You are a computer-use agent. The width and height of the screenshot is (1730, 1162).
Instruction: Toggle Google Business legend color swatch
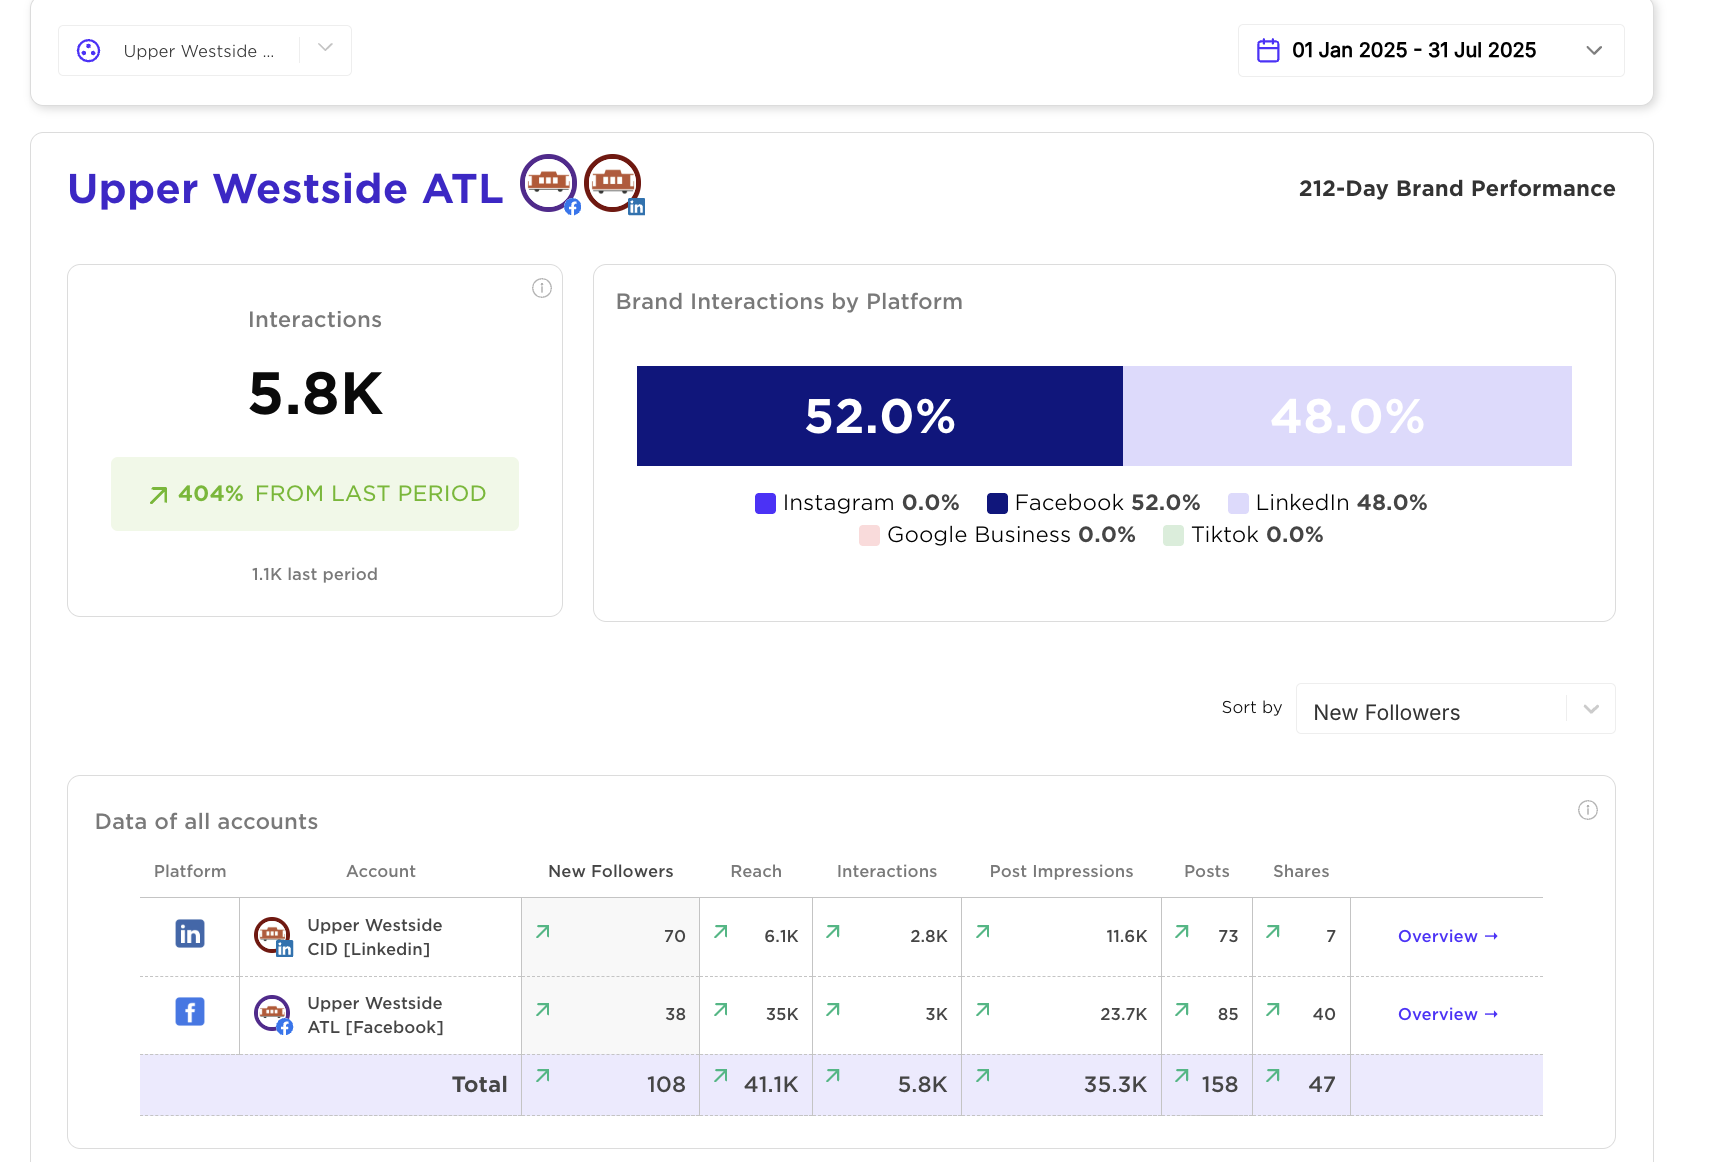[x=869, y=535]
